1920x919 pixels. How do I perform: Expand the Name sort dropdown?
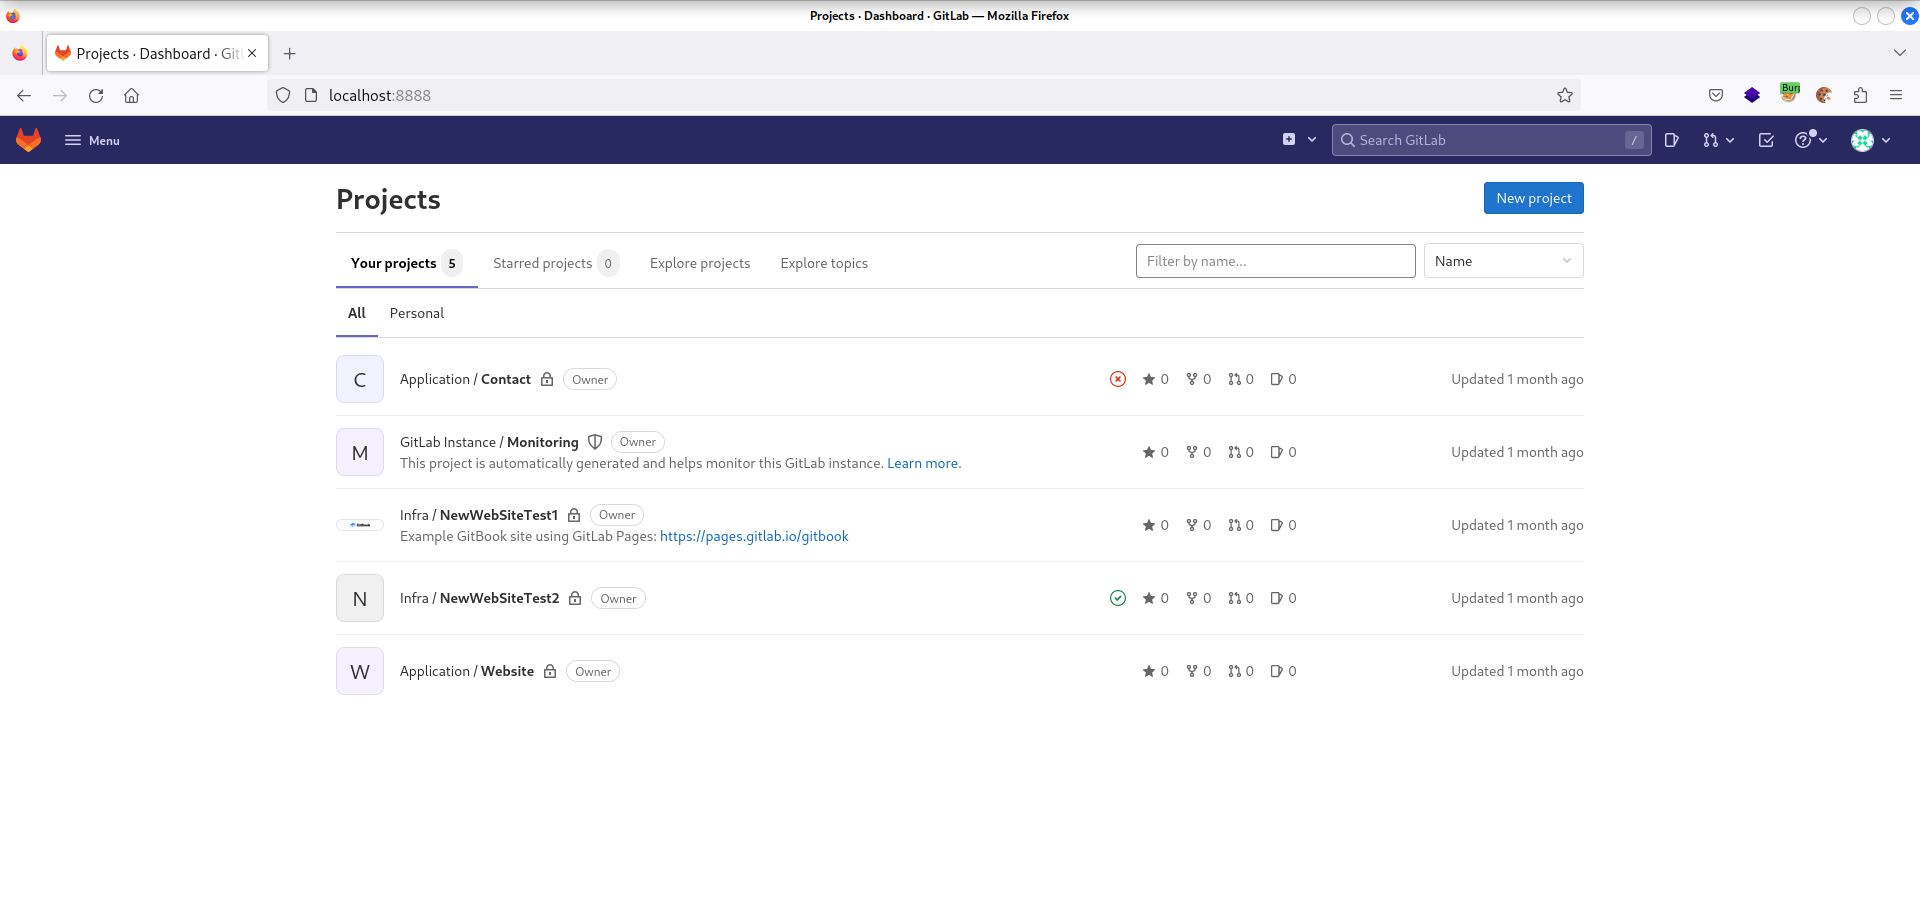click(1503, 261)
